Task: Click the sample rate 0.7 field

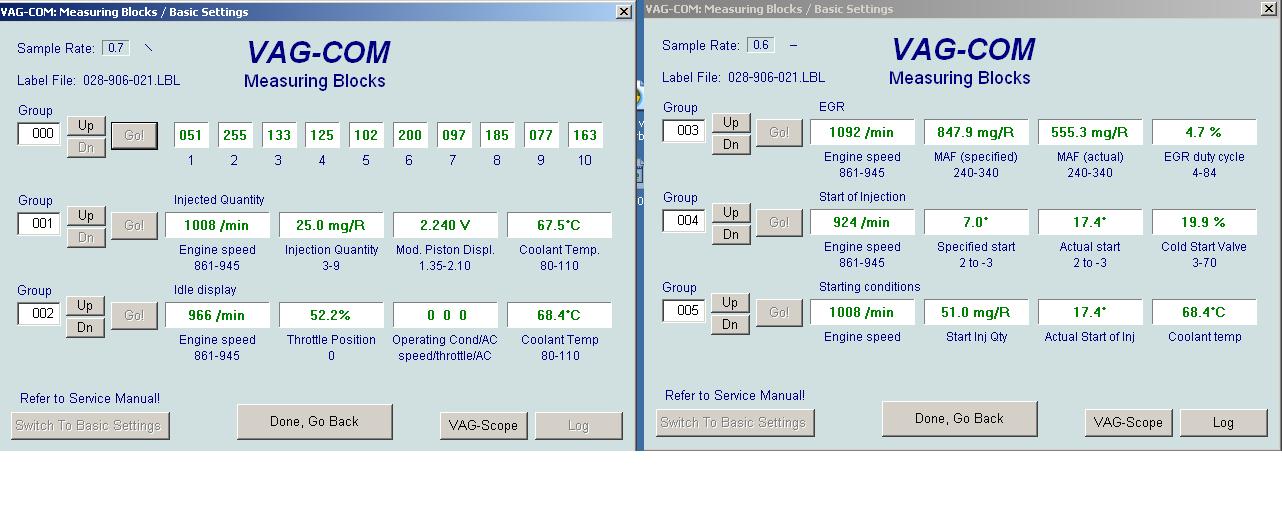Action: point(116,48)
